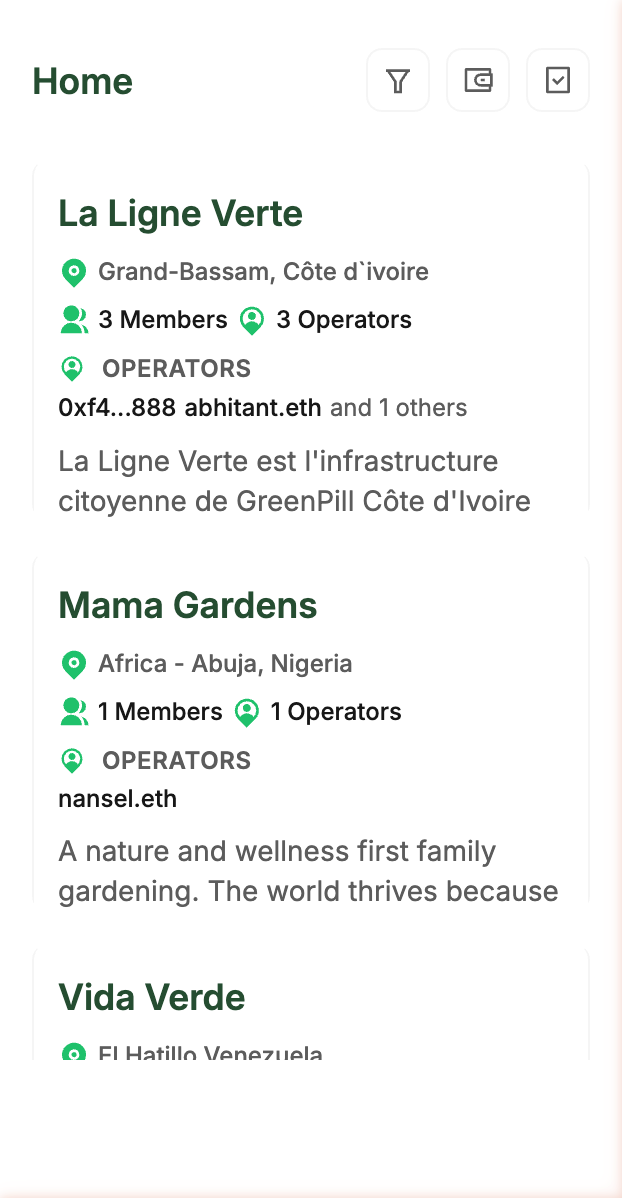
Task: Select operator address 0xf4...888
Action: (x=117, y=408)
